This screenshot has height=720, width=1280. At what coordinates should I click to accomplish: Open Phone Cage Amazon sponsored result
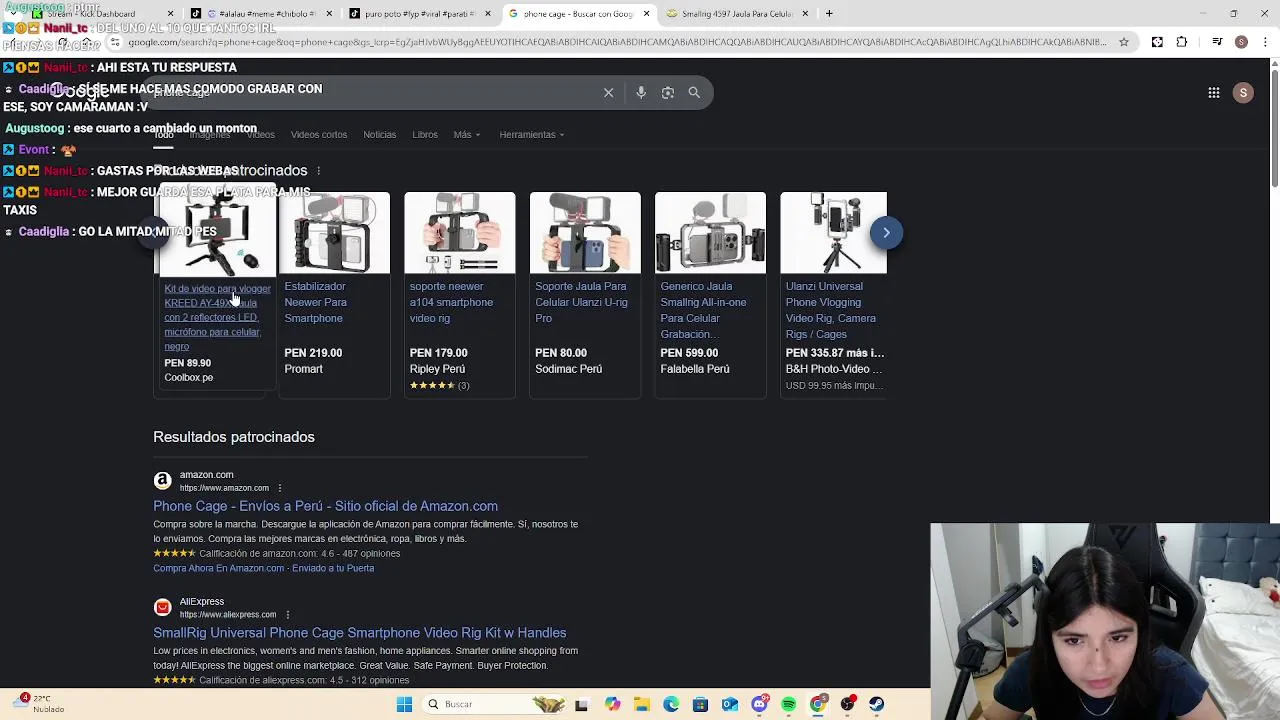tap(325, 506)
